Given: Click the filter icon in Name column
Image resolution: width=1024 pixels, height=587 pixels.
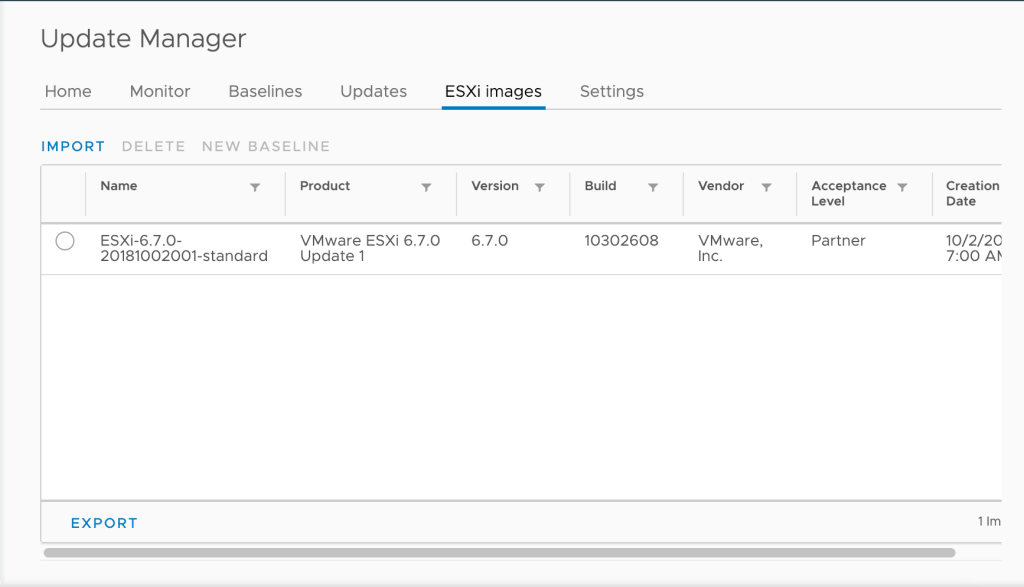Looking at the screenshot, I should [255, 187].
